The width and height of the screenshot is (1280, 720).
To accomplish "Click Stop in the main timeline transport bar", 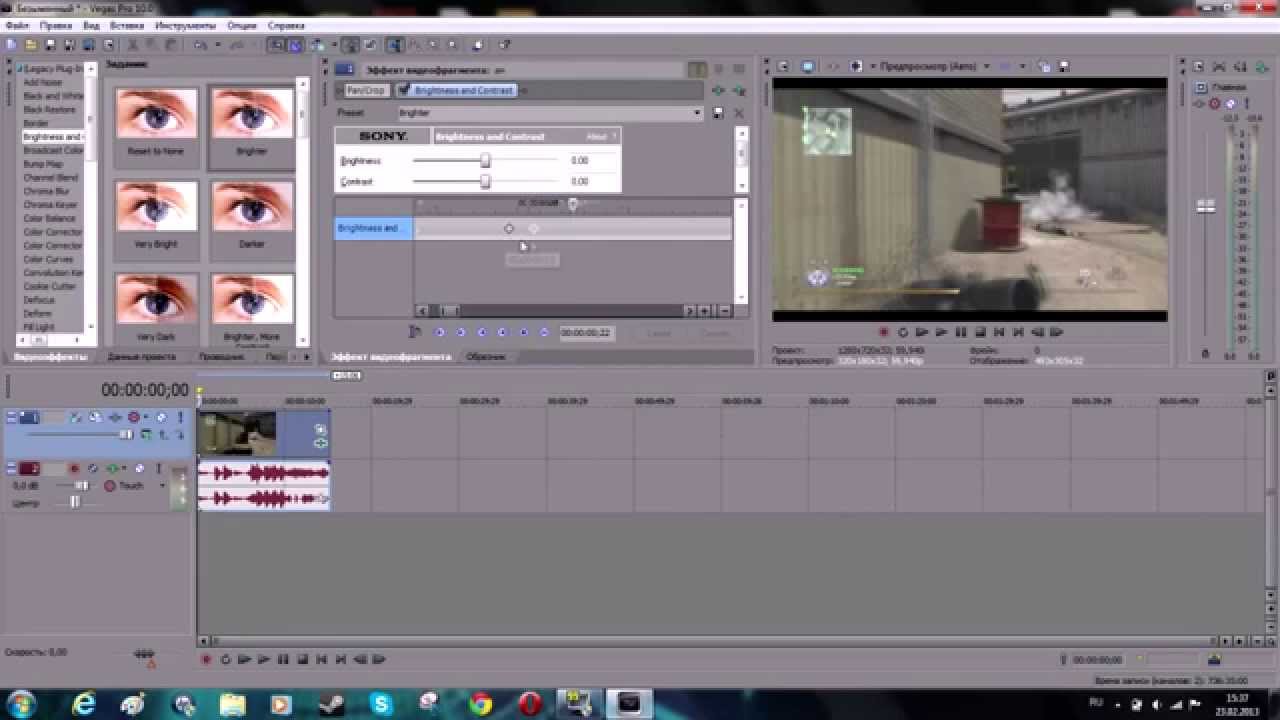I will (x=302, y=659).
